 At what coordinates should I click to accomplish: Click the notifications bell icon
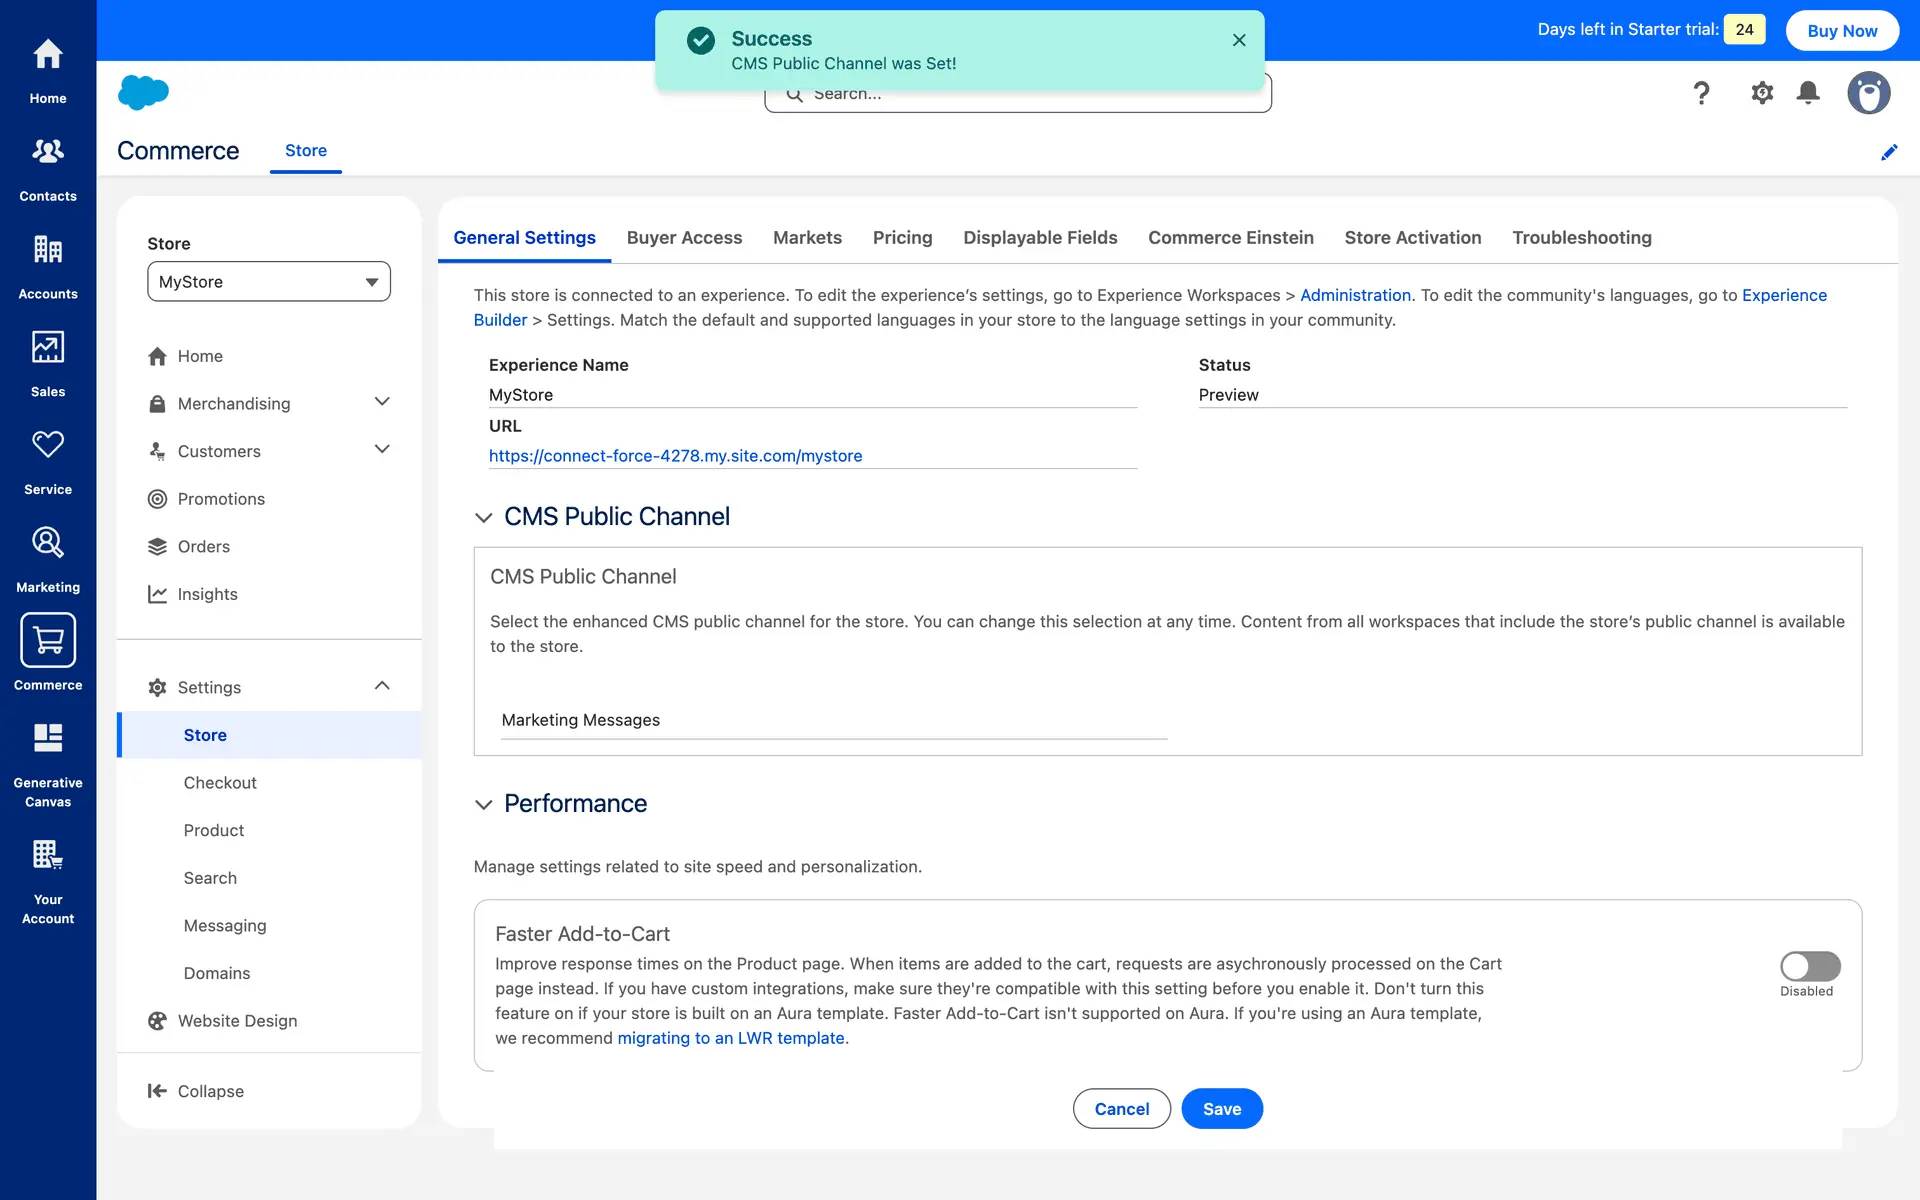pos(1807,93)
